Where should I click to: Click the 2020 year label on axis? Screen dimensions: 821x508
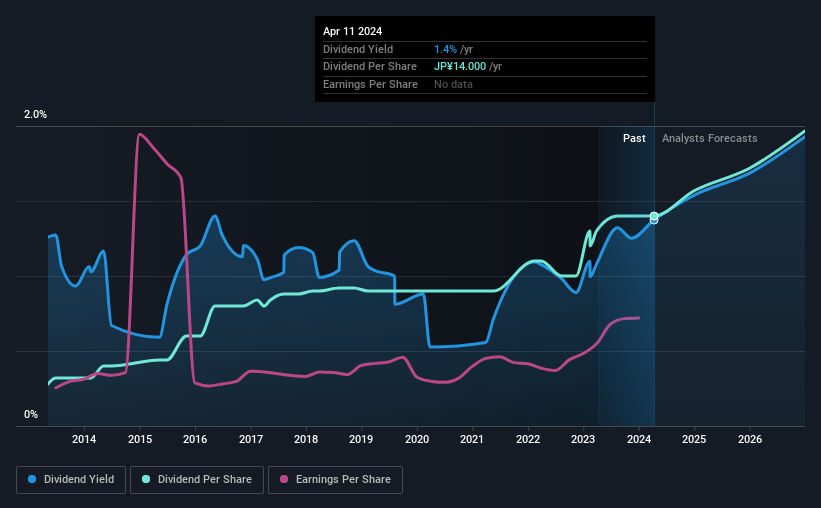point(417,439)
